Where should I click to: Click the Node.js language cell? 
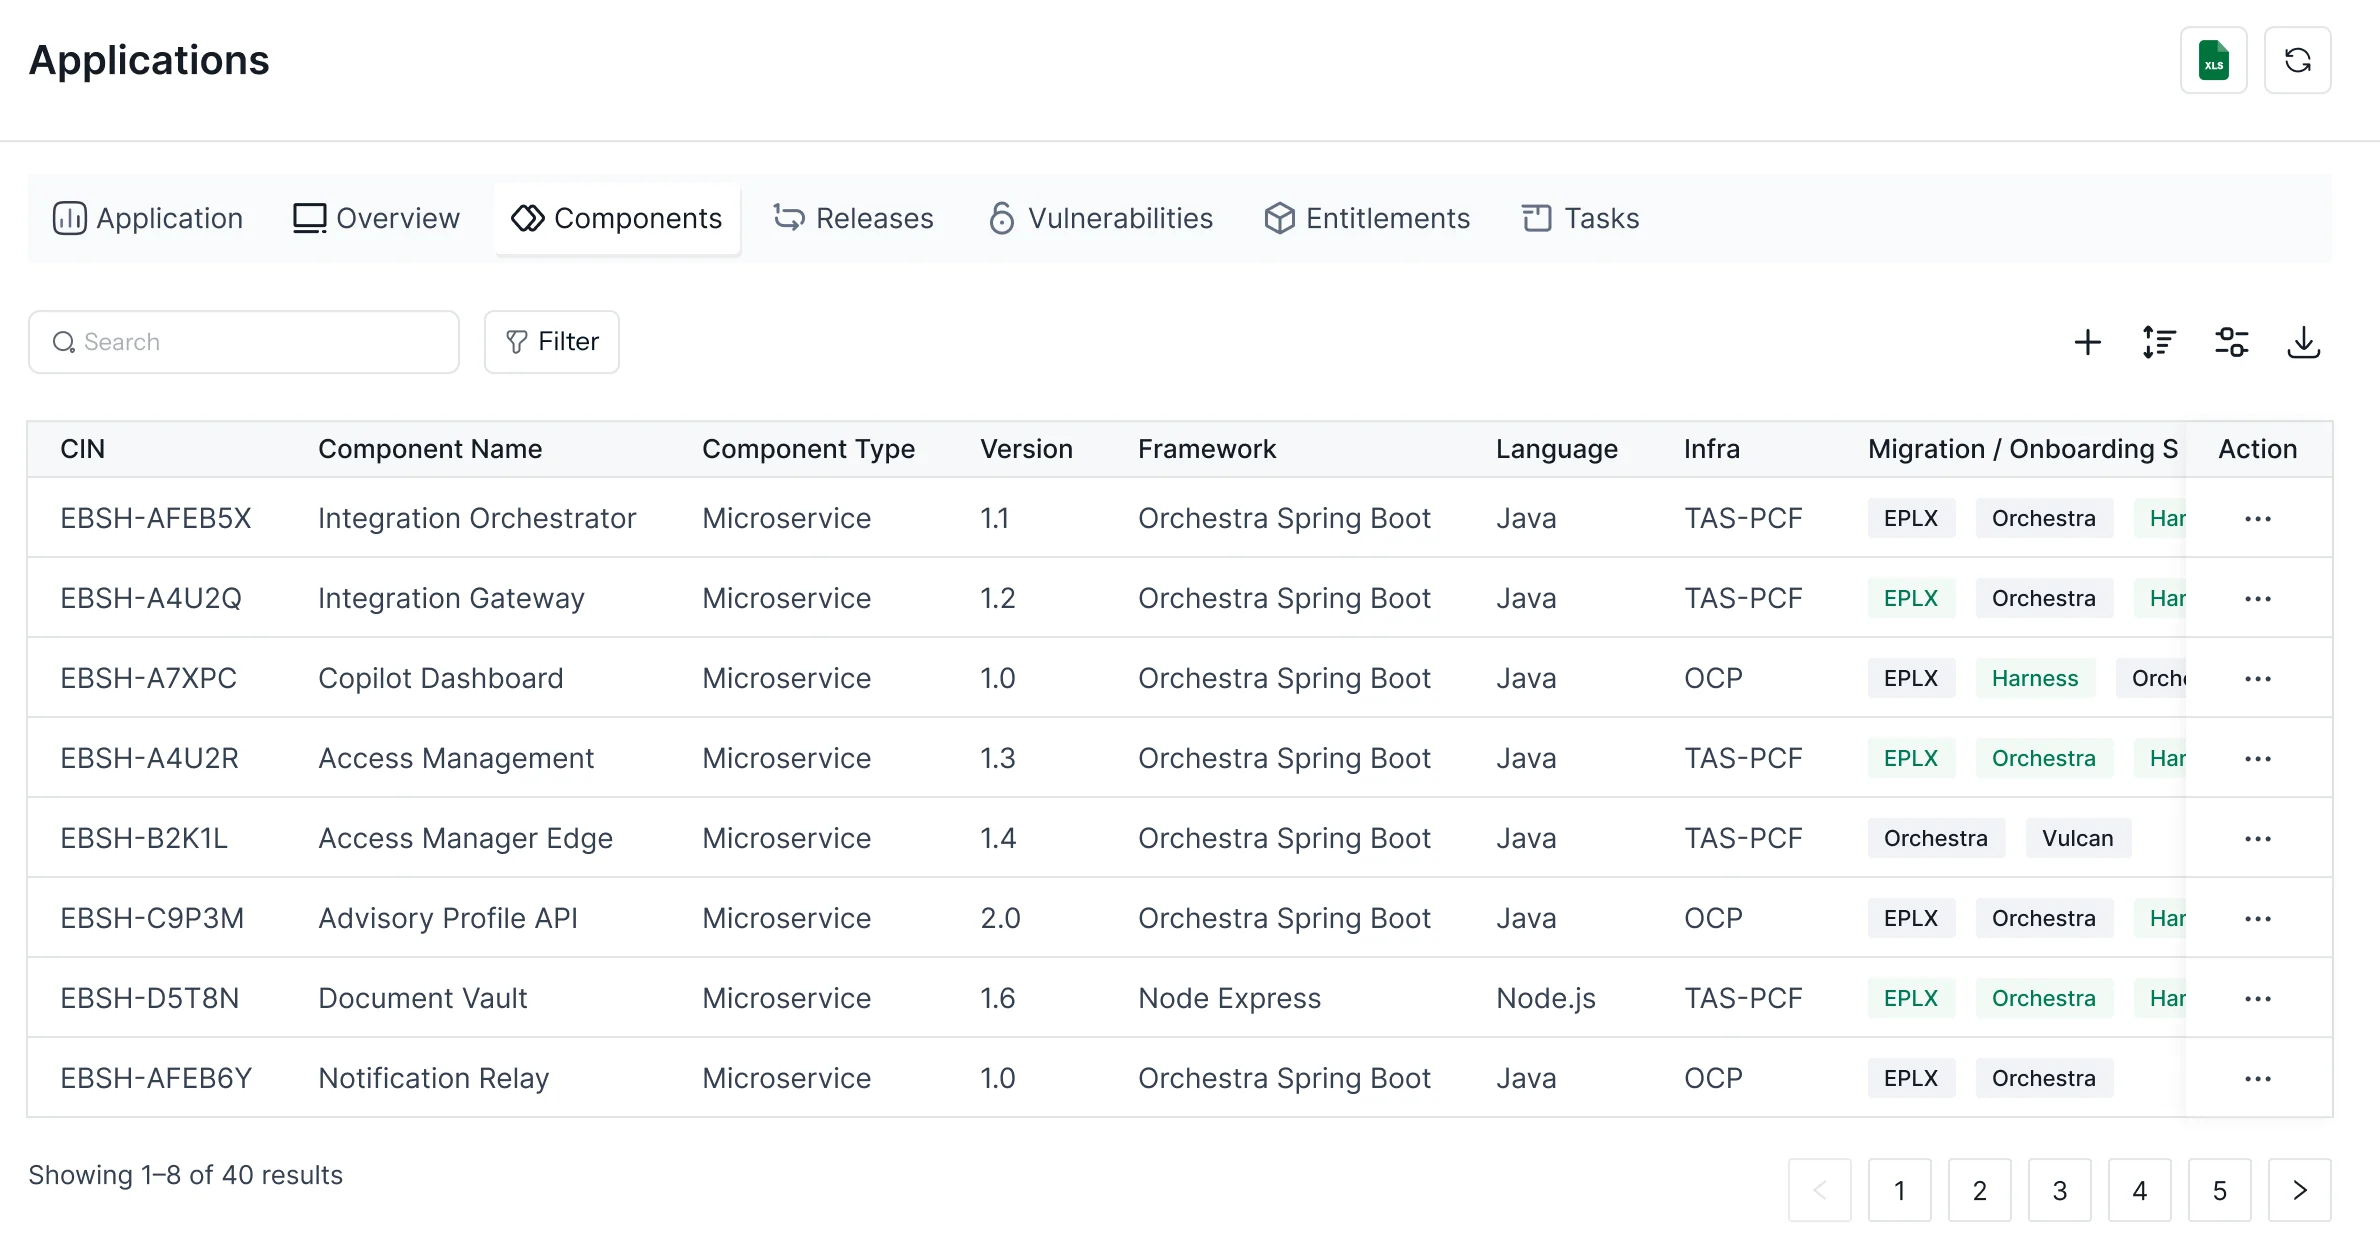1545,998
